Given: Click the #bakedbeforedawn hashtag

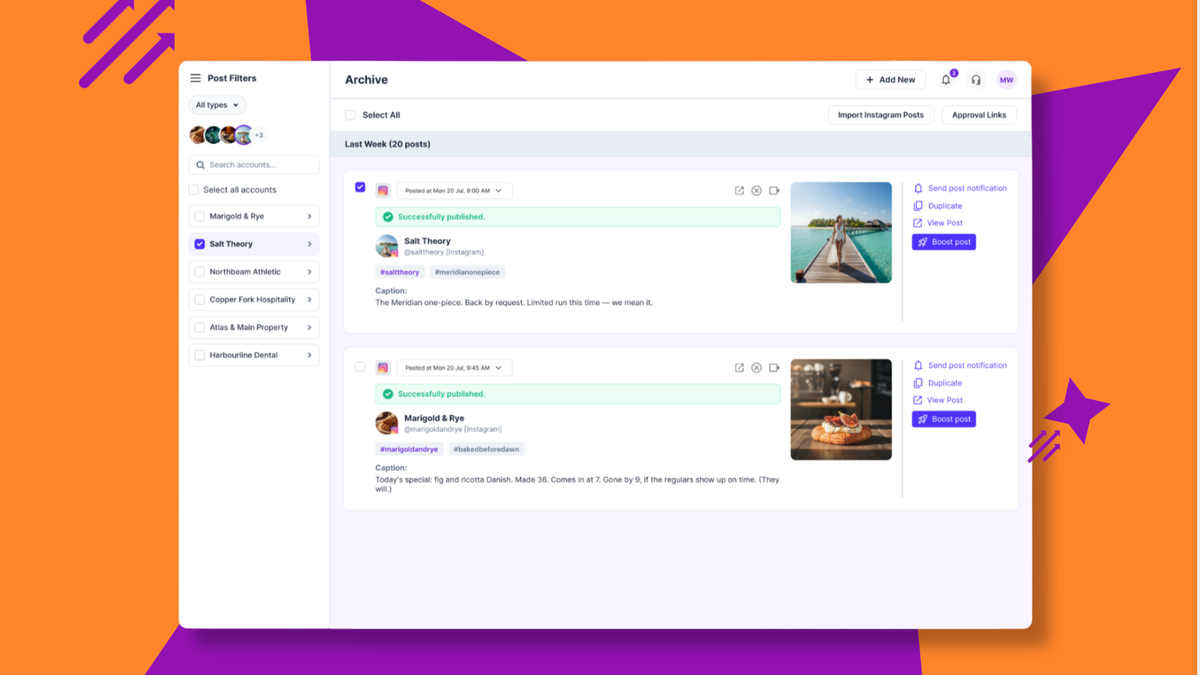Looking at the screenshot, I should [486, 449].
